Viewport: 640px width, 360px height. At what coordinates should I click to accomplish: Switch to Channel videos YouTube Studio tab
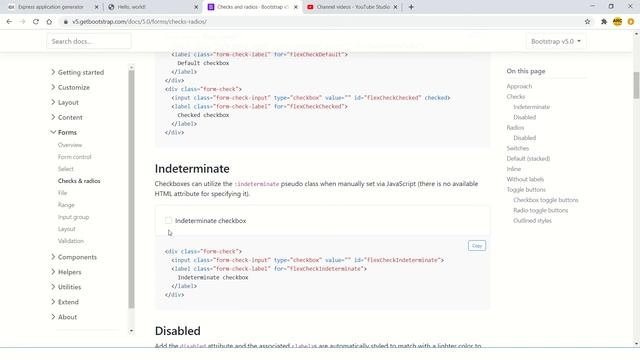tap(352, 7)
